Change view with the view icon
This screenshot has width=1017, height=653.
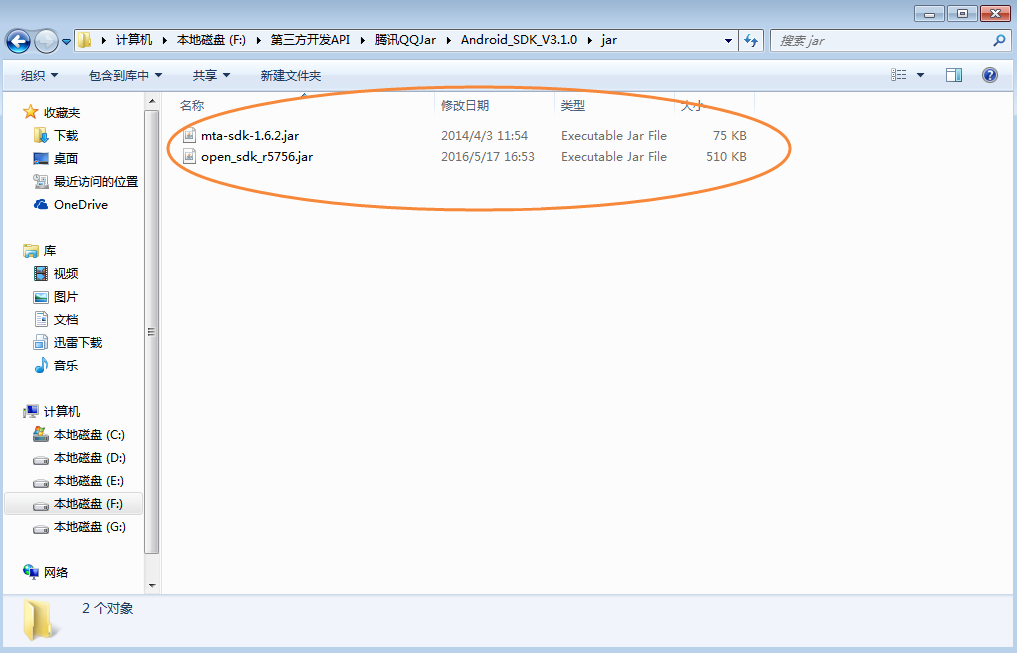coord(899,75)
